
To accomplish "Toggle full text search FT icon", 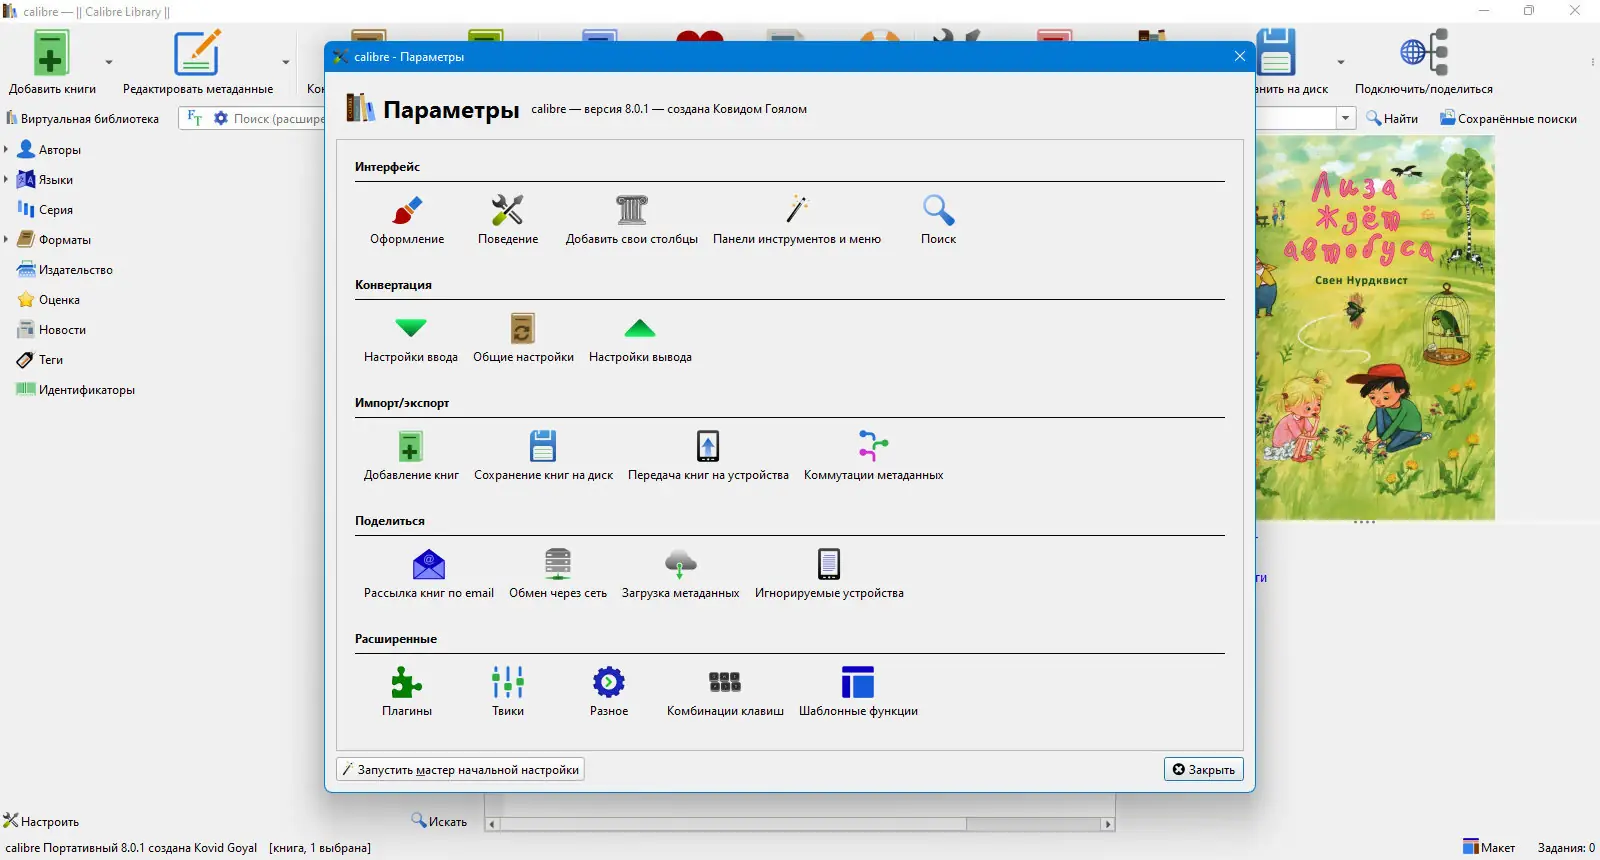I will [195, 118].
